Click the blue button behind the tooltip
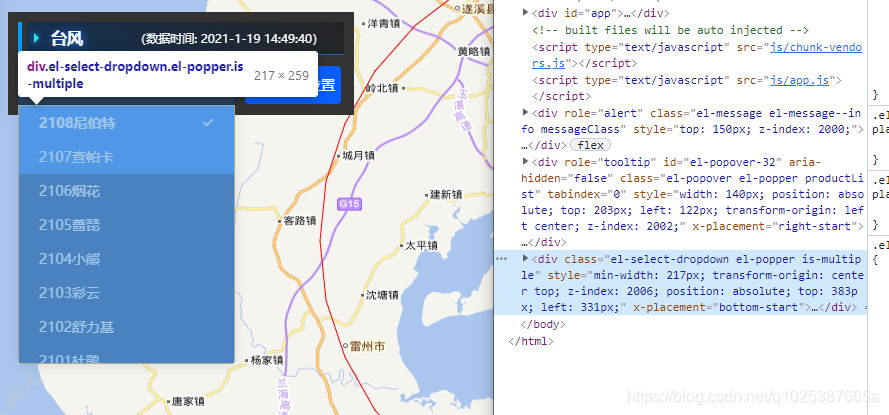The width and height of the screenshot is (889, 415). pos(329,85)
